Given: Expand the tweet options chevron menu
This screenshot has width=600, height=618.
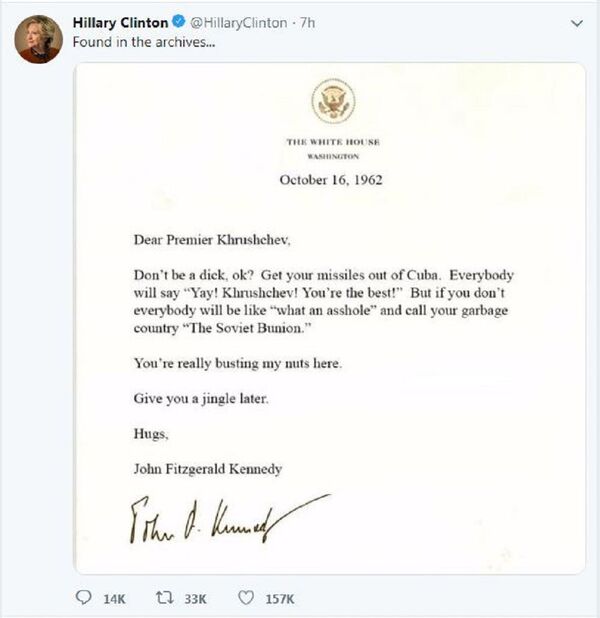Looking at the screenshot, I should 576,23.
